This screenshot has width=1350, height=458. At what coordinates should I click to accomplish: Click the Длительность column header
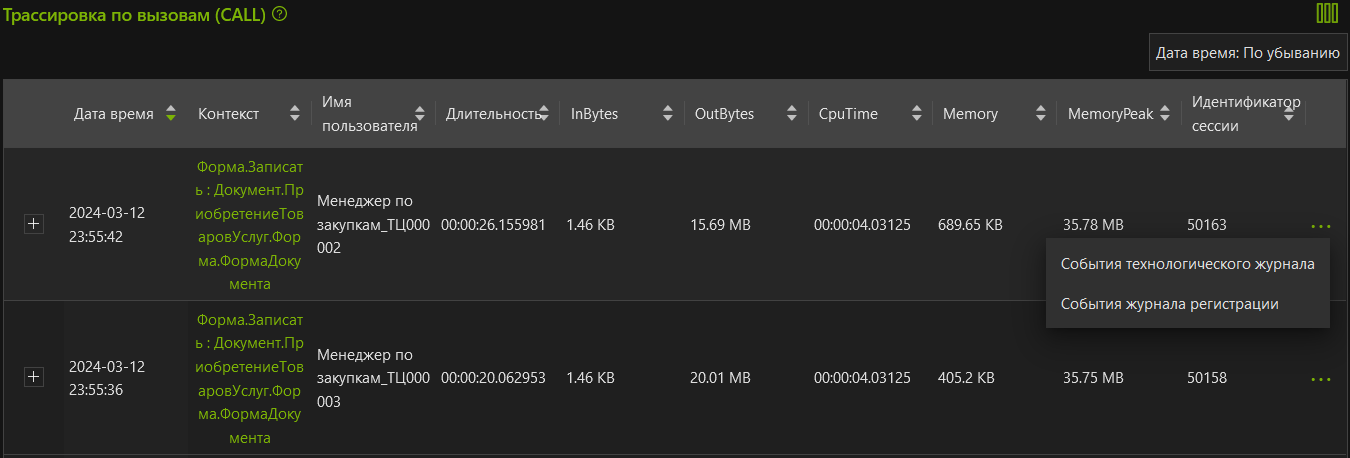(492, 114)
